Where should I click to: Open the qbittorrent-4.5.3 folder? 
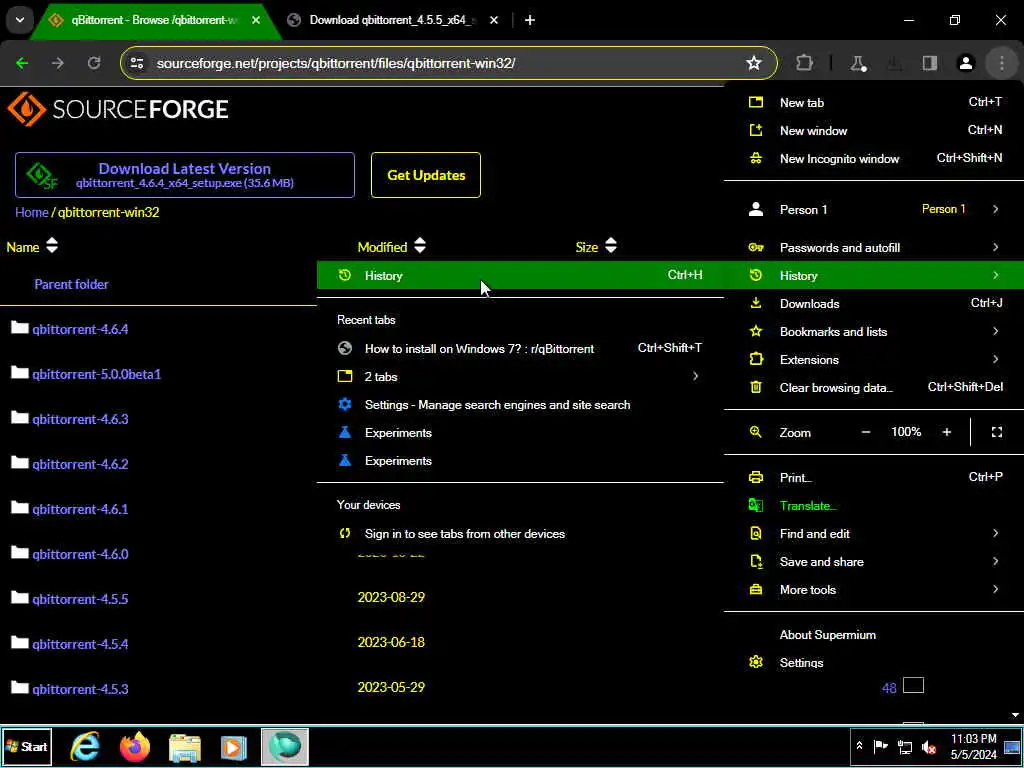click(x=80, y=689)
